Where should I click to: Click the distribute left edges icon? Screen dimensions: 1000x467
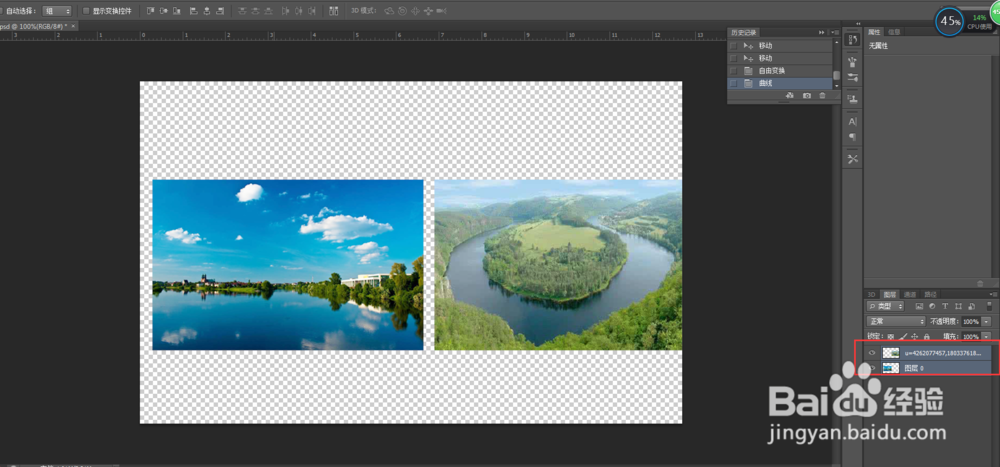(x=285, y=11)
